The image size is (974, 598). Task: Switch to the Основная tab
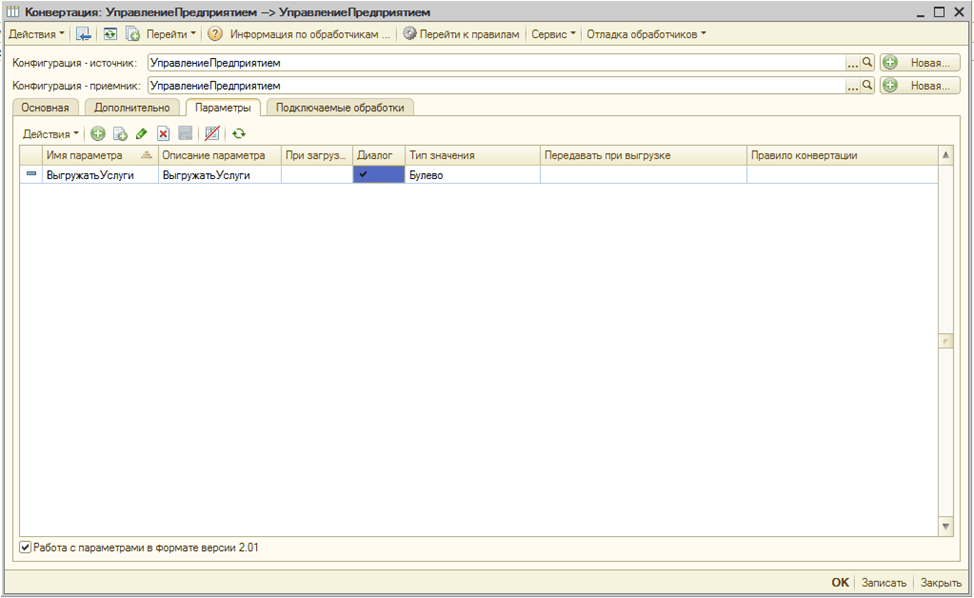point(46,108)
